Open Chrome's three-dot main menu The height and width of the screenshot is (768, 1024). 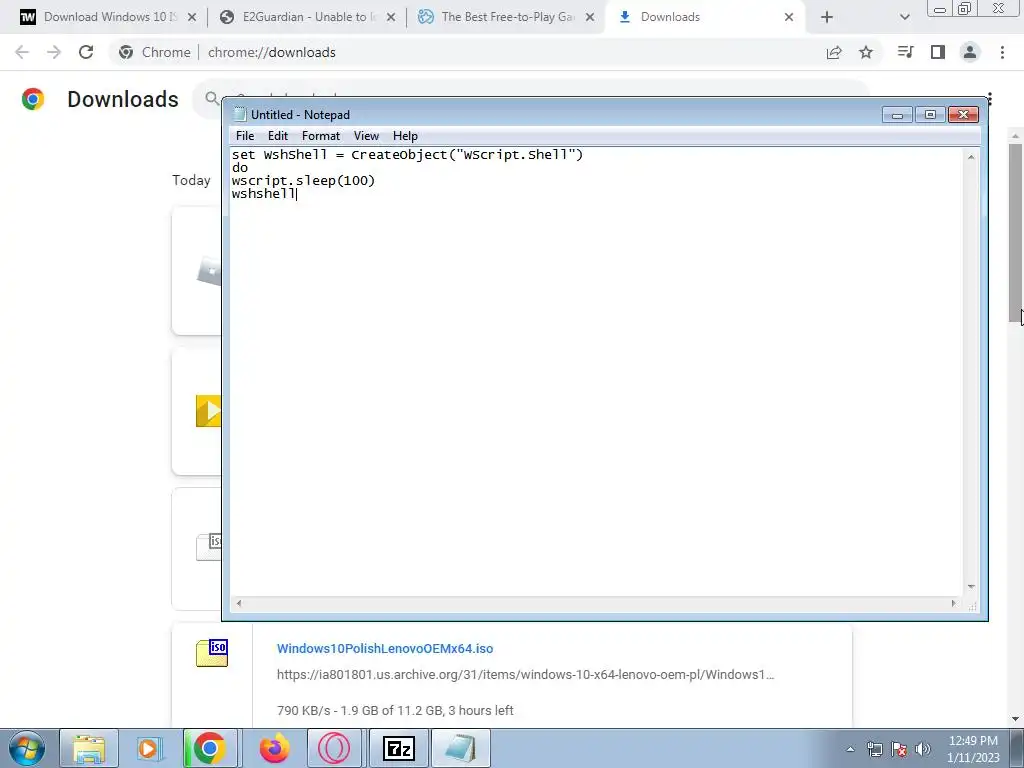(x=1002, y=52)
